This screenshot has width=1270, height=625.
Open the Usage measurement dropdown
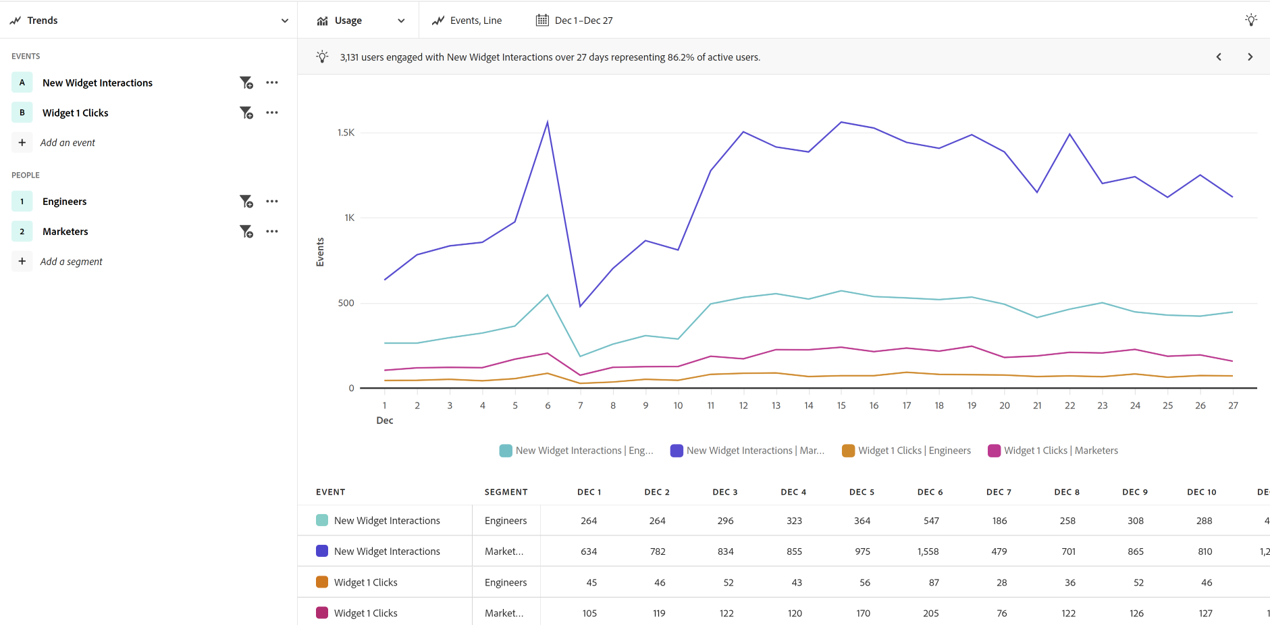(x=361, y=20)
